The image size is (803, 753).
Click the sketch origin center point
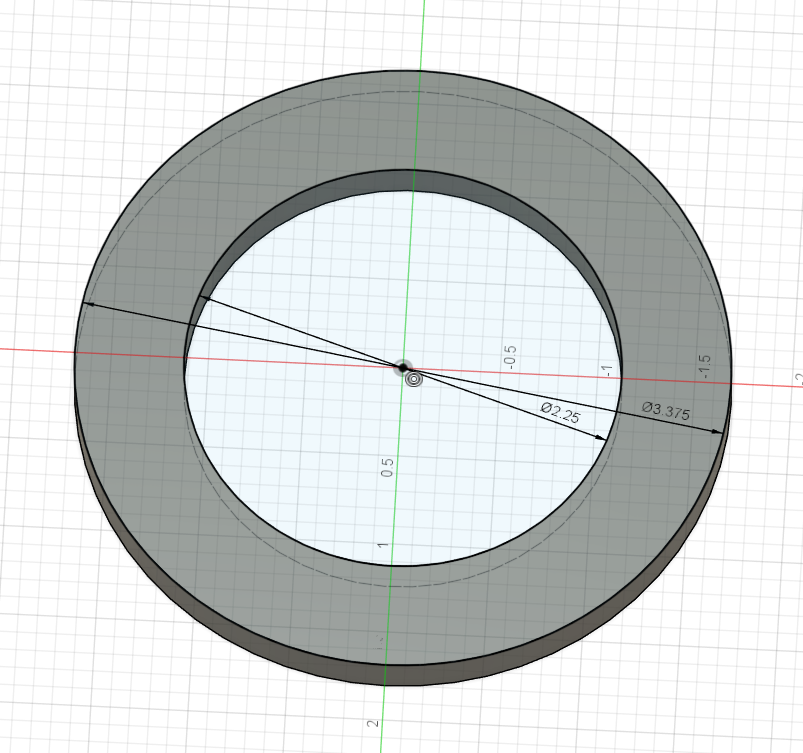click(x=403, y=367)
